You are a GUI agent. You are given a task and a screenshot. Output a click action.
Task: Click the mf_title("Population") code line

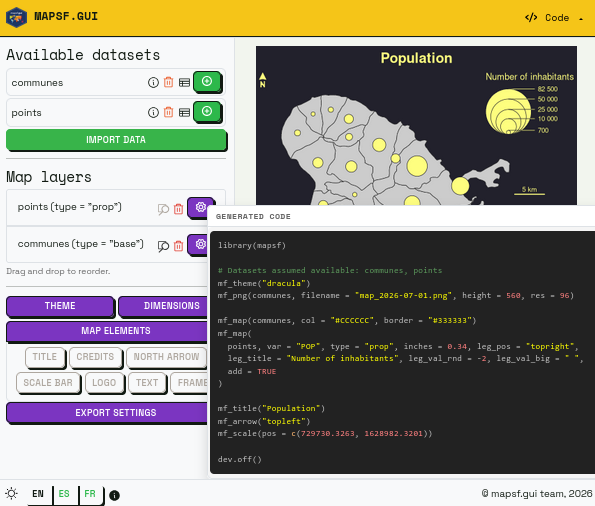coord(271,408)
